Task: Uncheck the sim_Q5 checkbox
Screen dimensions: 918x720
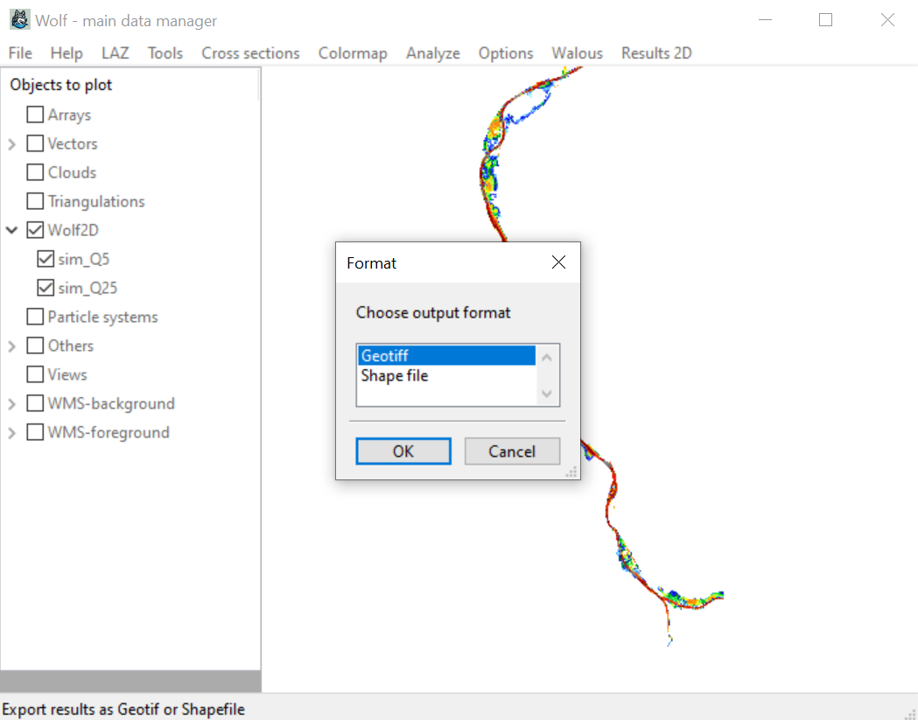Action: coord(45,259)
